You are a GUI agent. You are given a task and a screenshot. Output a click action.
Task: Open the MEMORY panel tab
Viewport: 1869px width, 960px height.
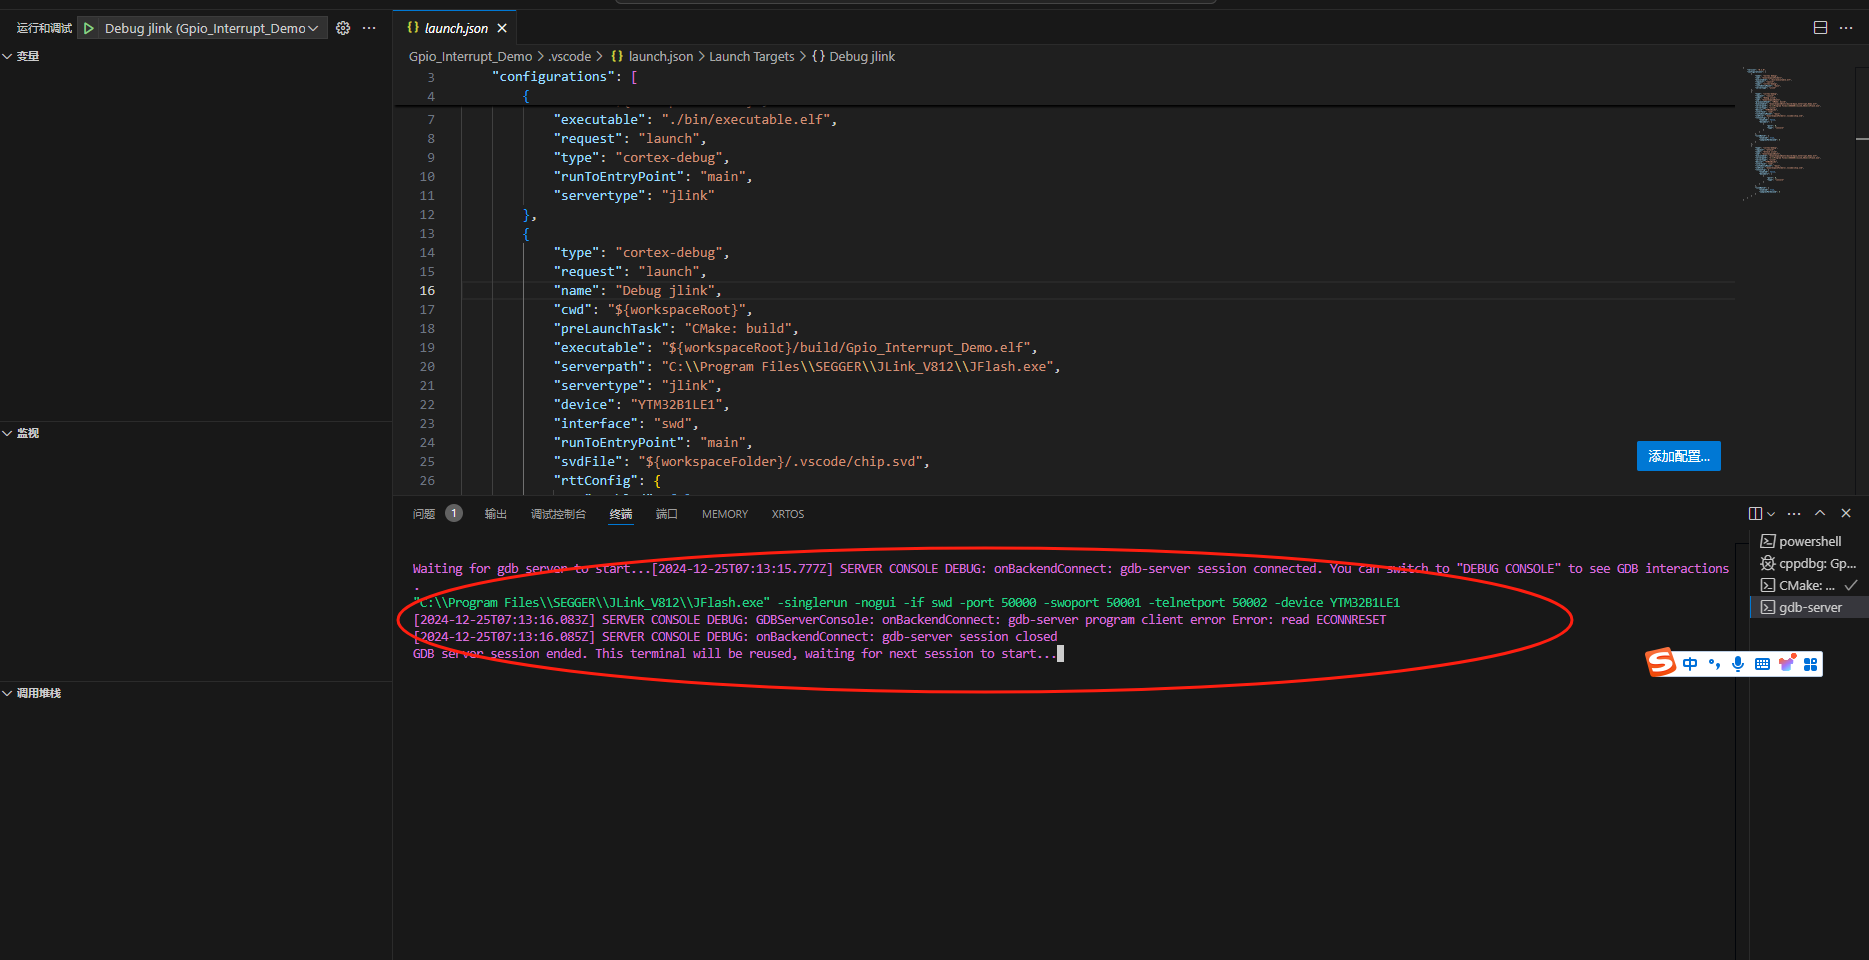(725, 514)
